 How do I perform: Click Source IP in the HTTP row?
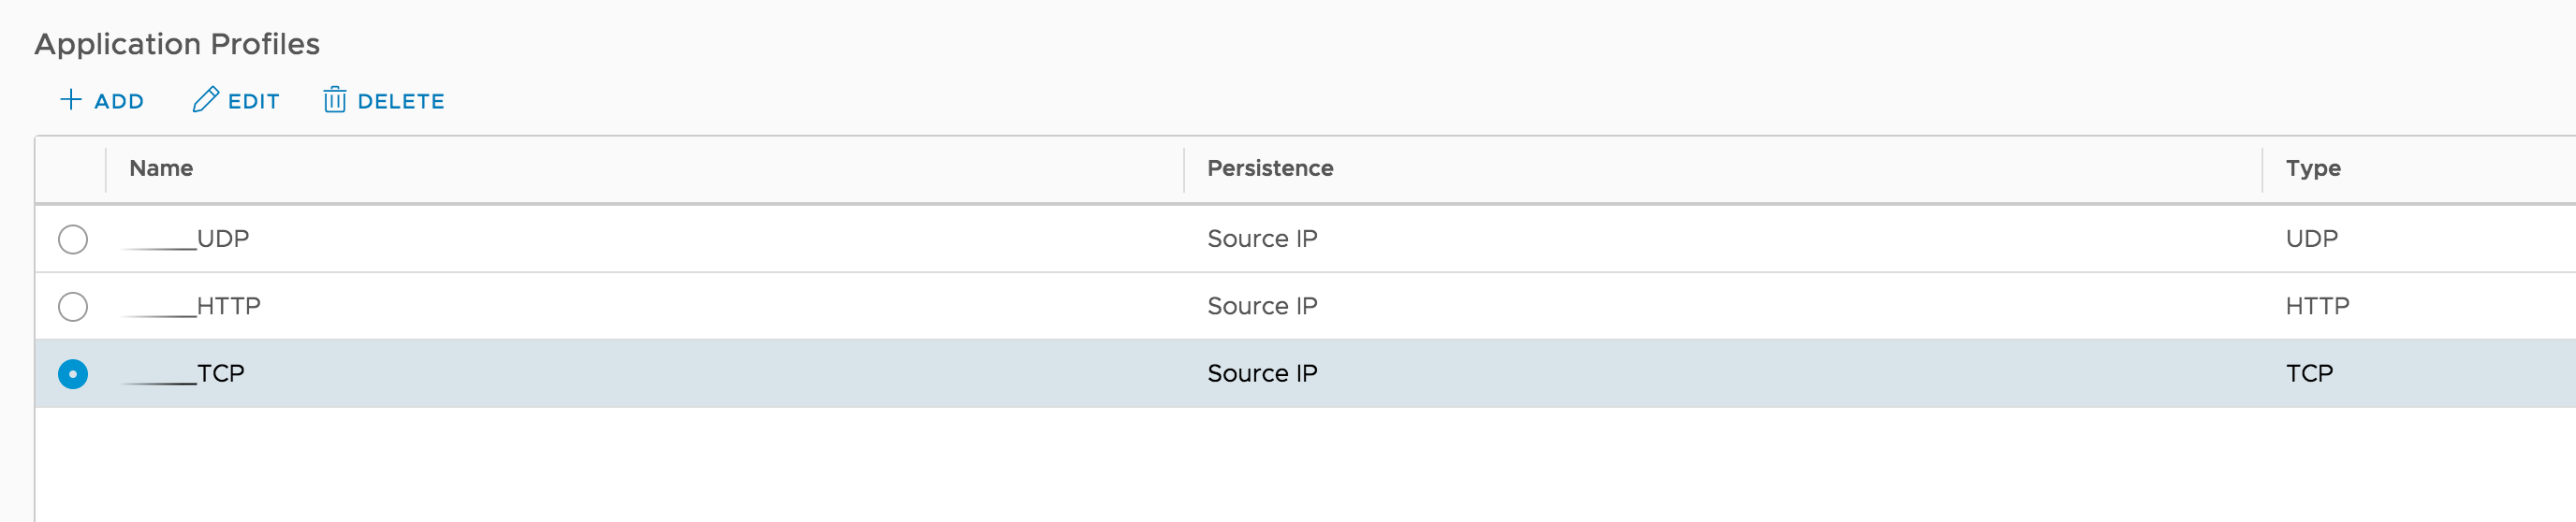[x=1262, y=306]
